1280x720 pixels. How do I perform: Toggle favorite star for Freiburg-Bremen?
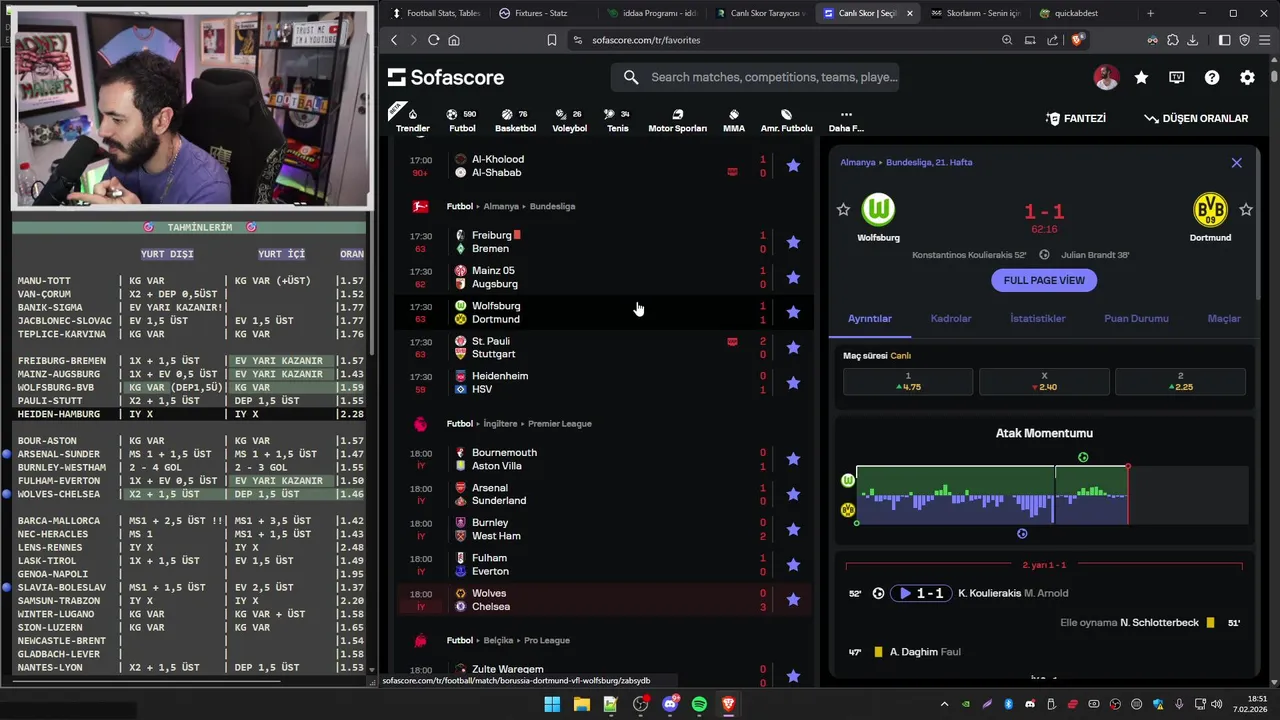click(793, 242)
